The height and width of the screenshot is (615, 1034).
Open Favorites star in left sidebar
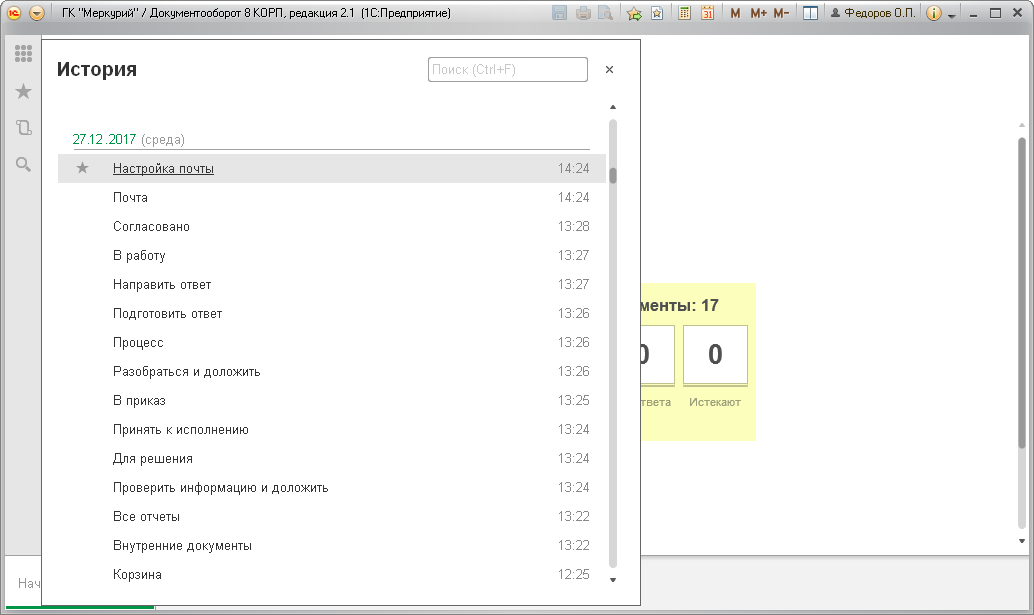point(23,91)
